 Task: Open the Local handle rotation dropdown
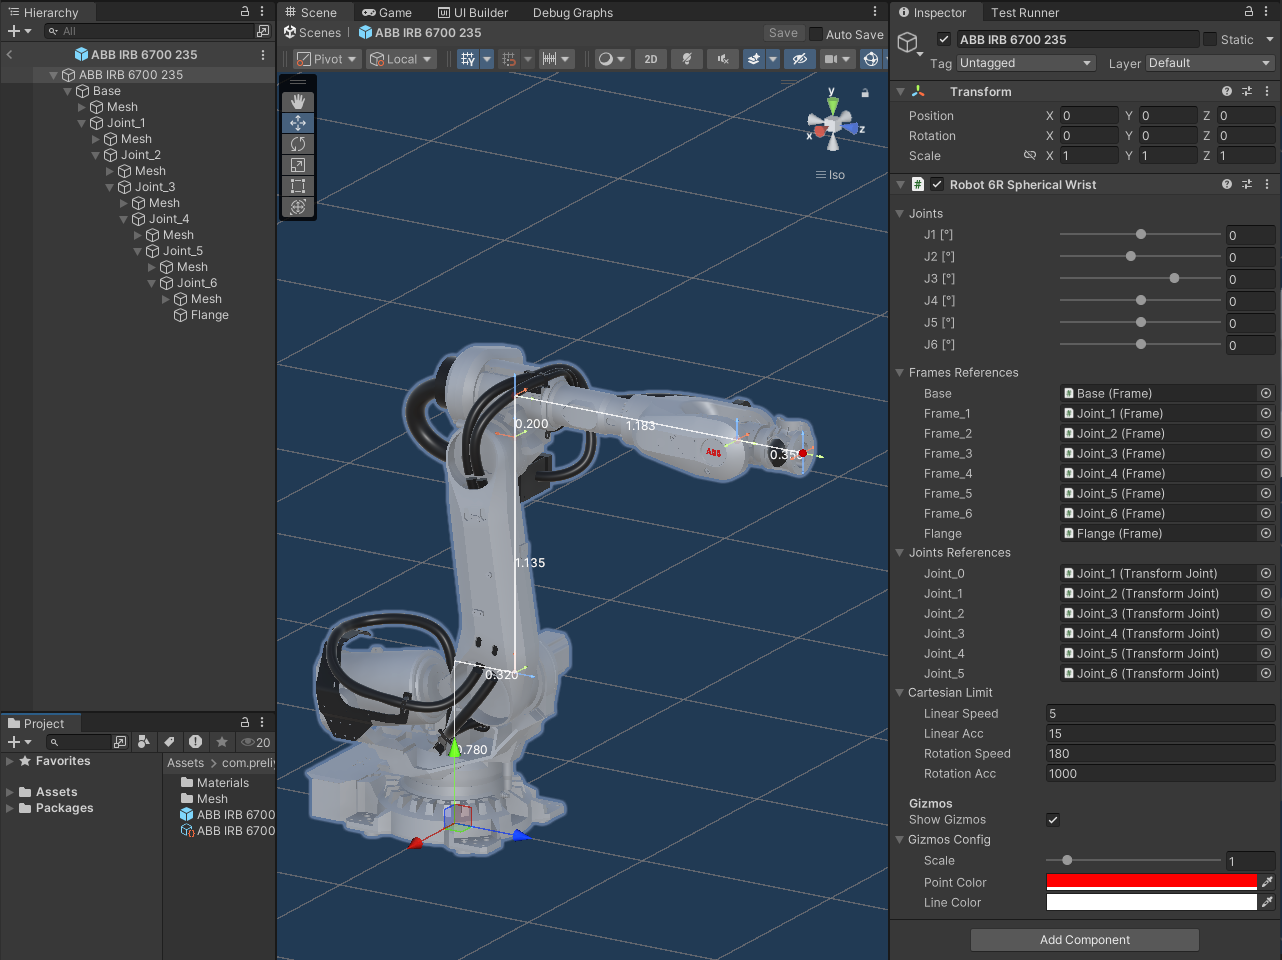(x=401, y=59)
